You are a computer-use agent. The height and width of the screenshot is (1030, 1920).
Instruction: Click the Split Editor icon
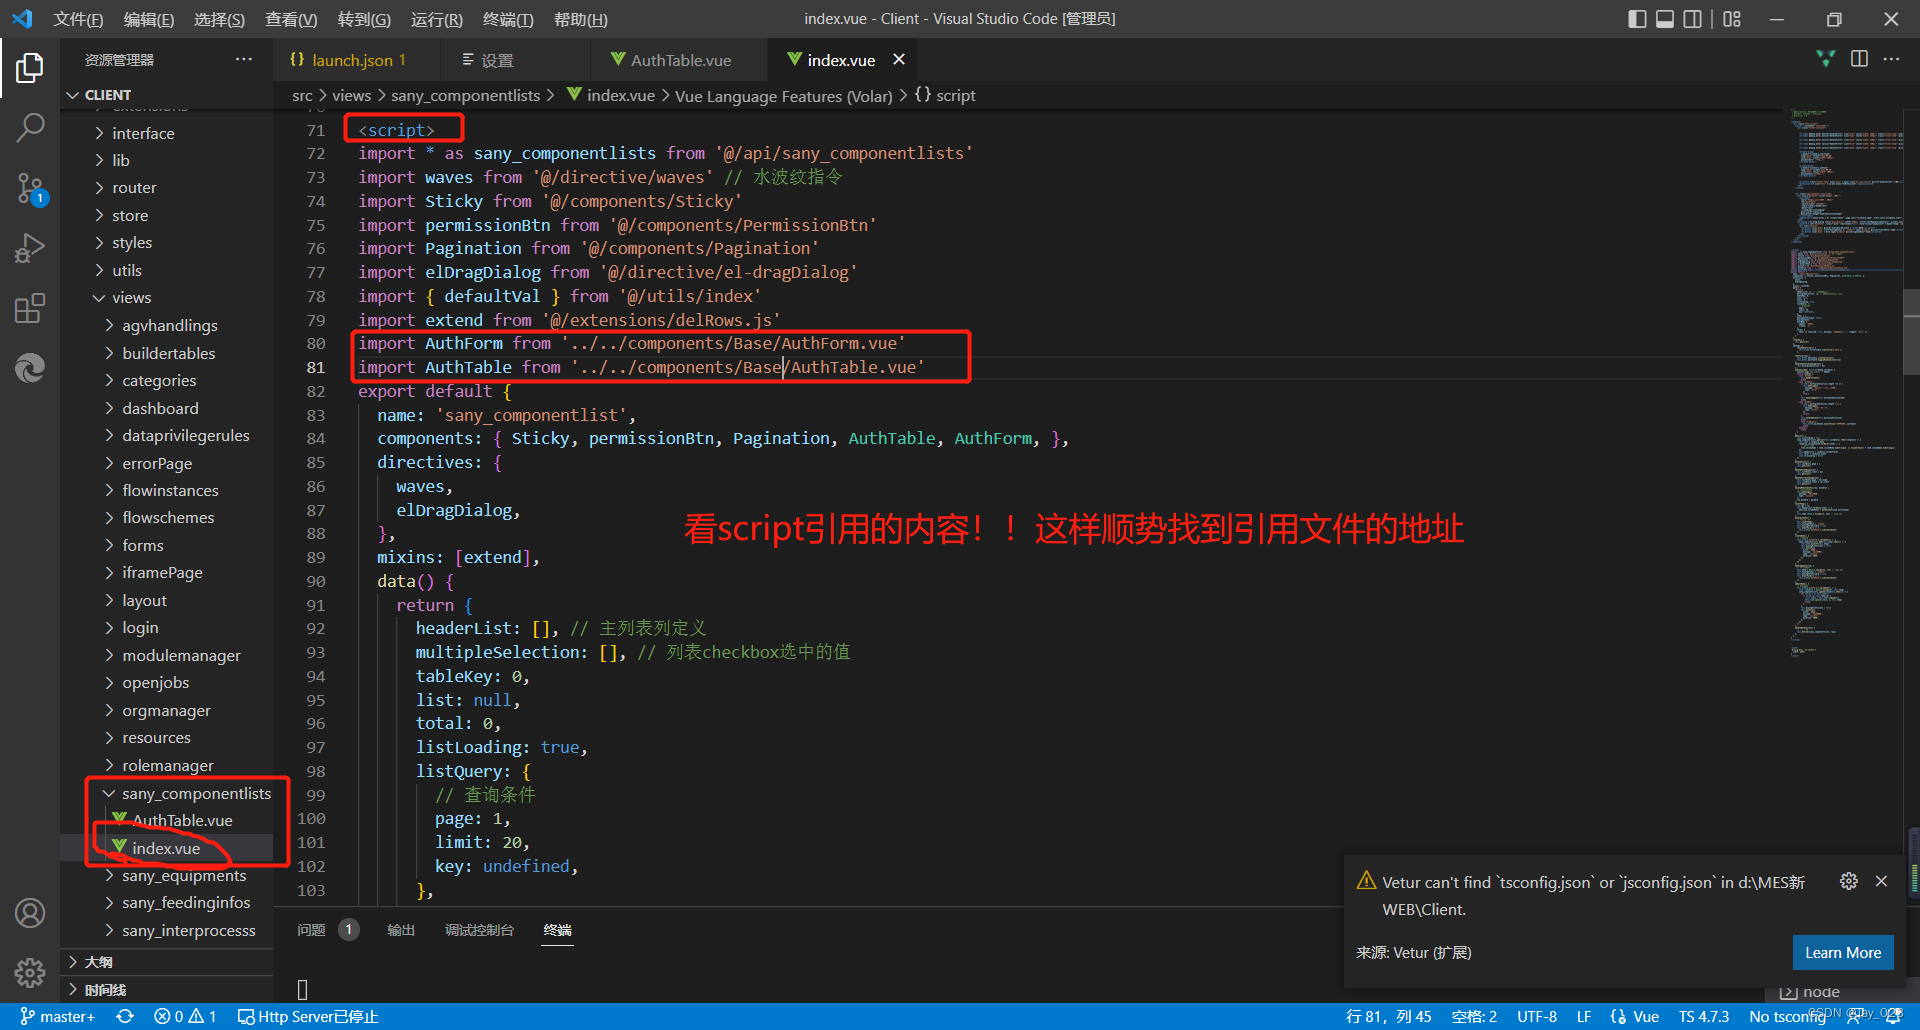(1860, 59)
